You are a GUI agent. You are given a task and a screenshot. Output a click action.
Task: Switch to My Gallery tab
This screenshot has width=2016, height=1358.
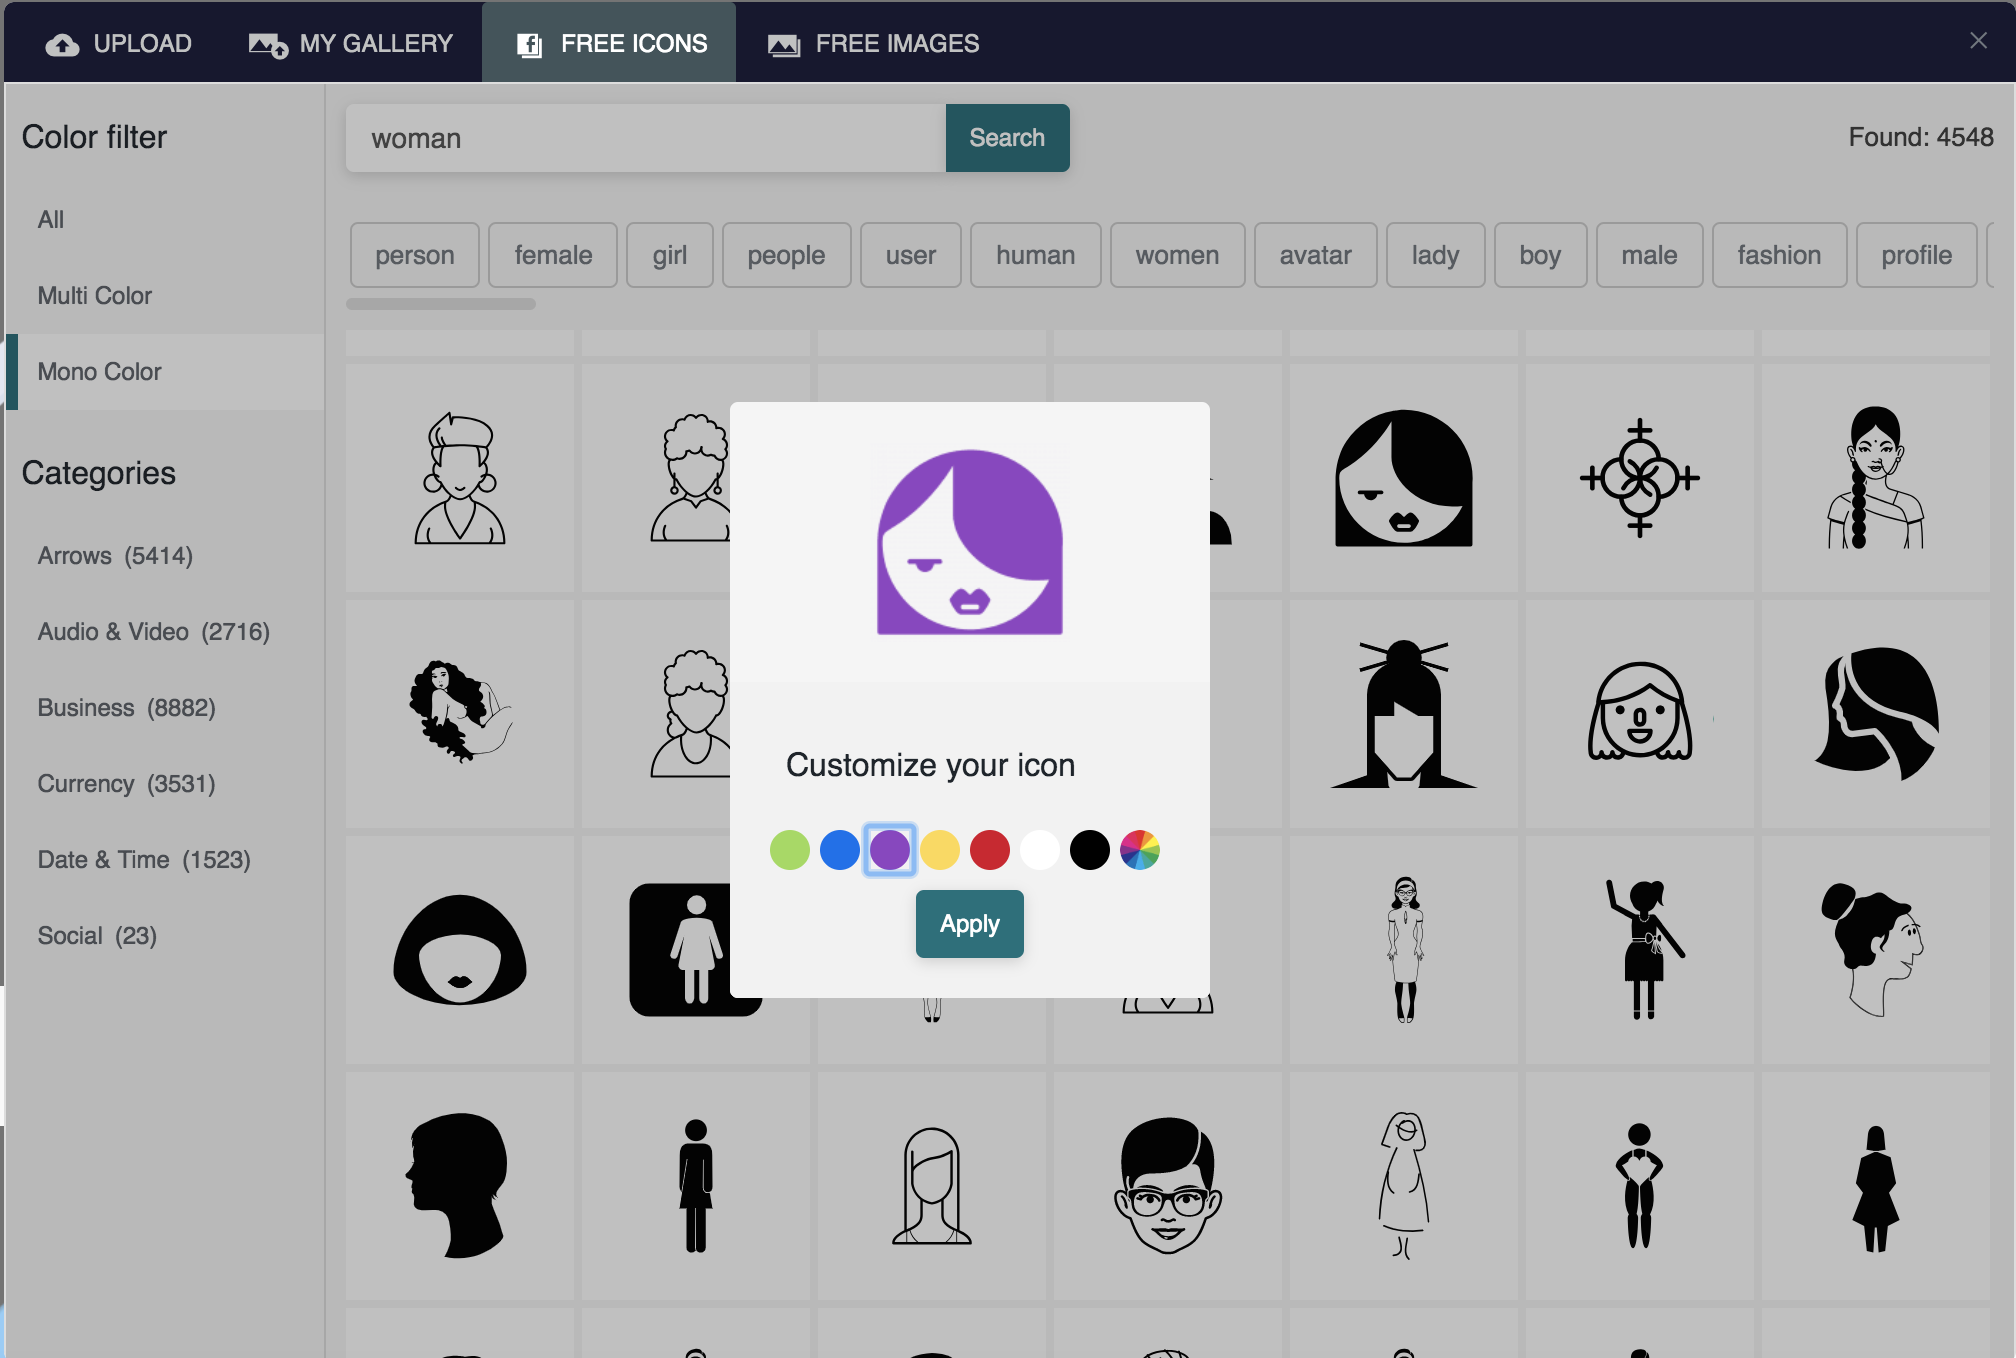pos(351,43)
